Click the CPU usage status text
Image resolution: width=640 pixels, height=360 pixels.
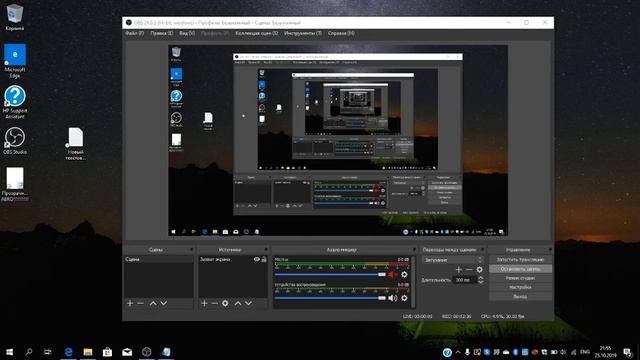pos(502,316)
